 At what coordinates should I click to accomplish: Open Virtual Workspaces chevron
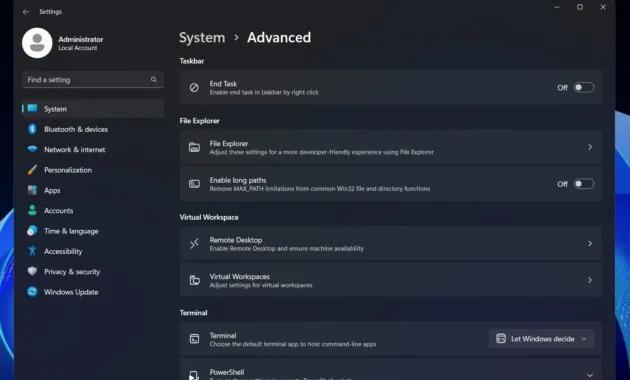click(590, 280)
